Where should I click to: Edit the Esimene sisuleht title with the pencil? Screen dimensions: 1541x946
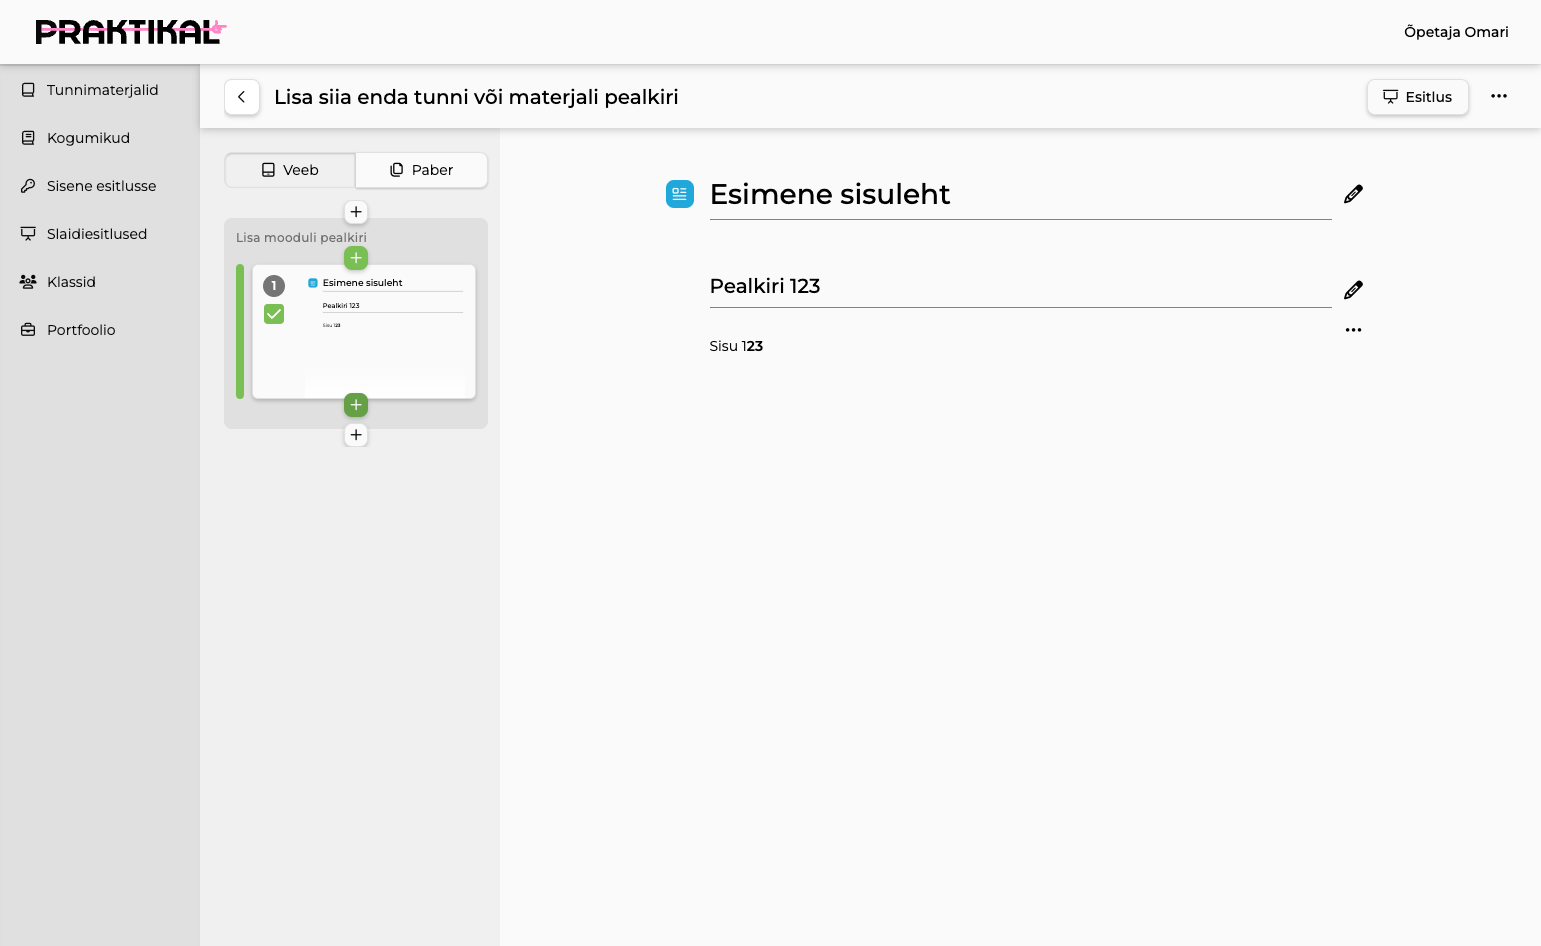(1353, 194)
